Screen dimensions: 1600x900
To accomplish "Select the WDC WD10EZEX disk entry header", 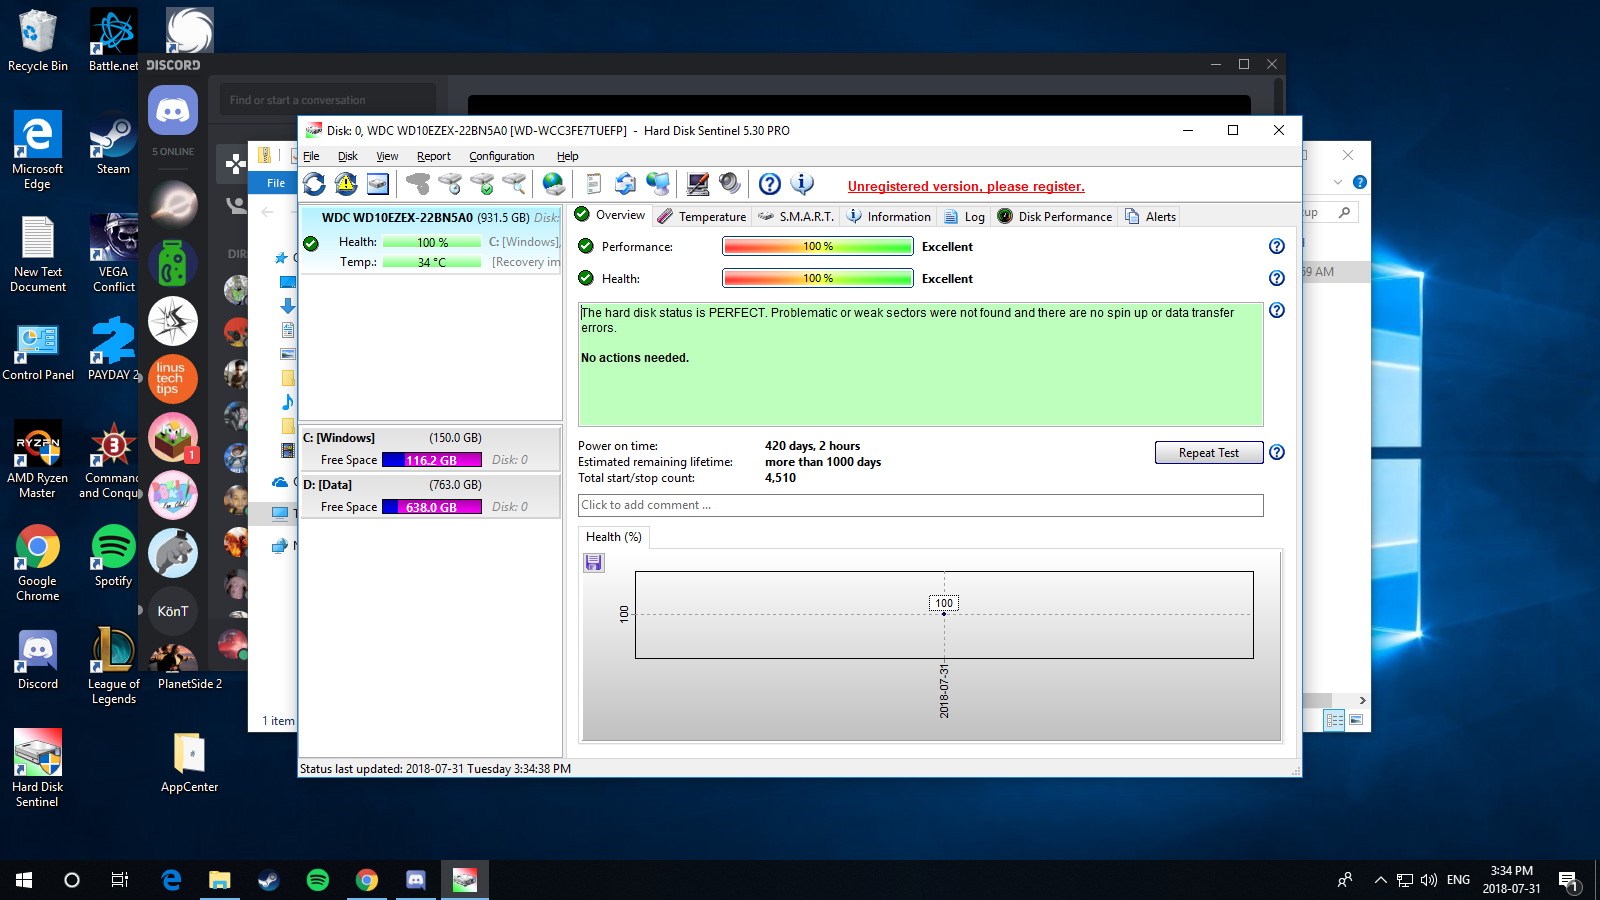I will pos(431,217).
